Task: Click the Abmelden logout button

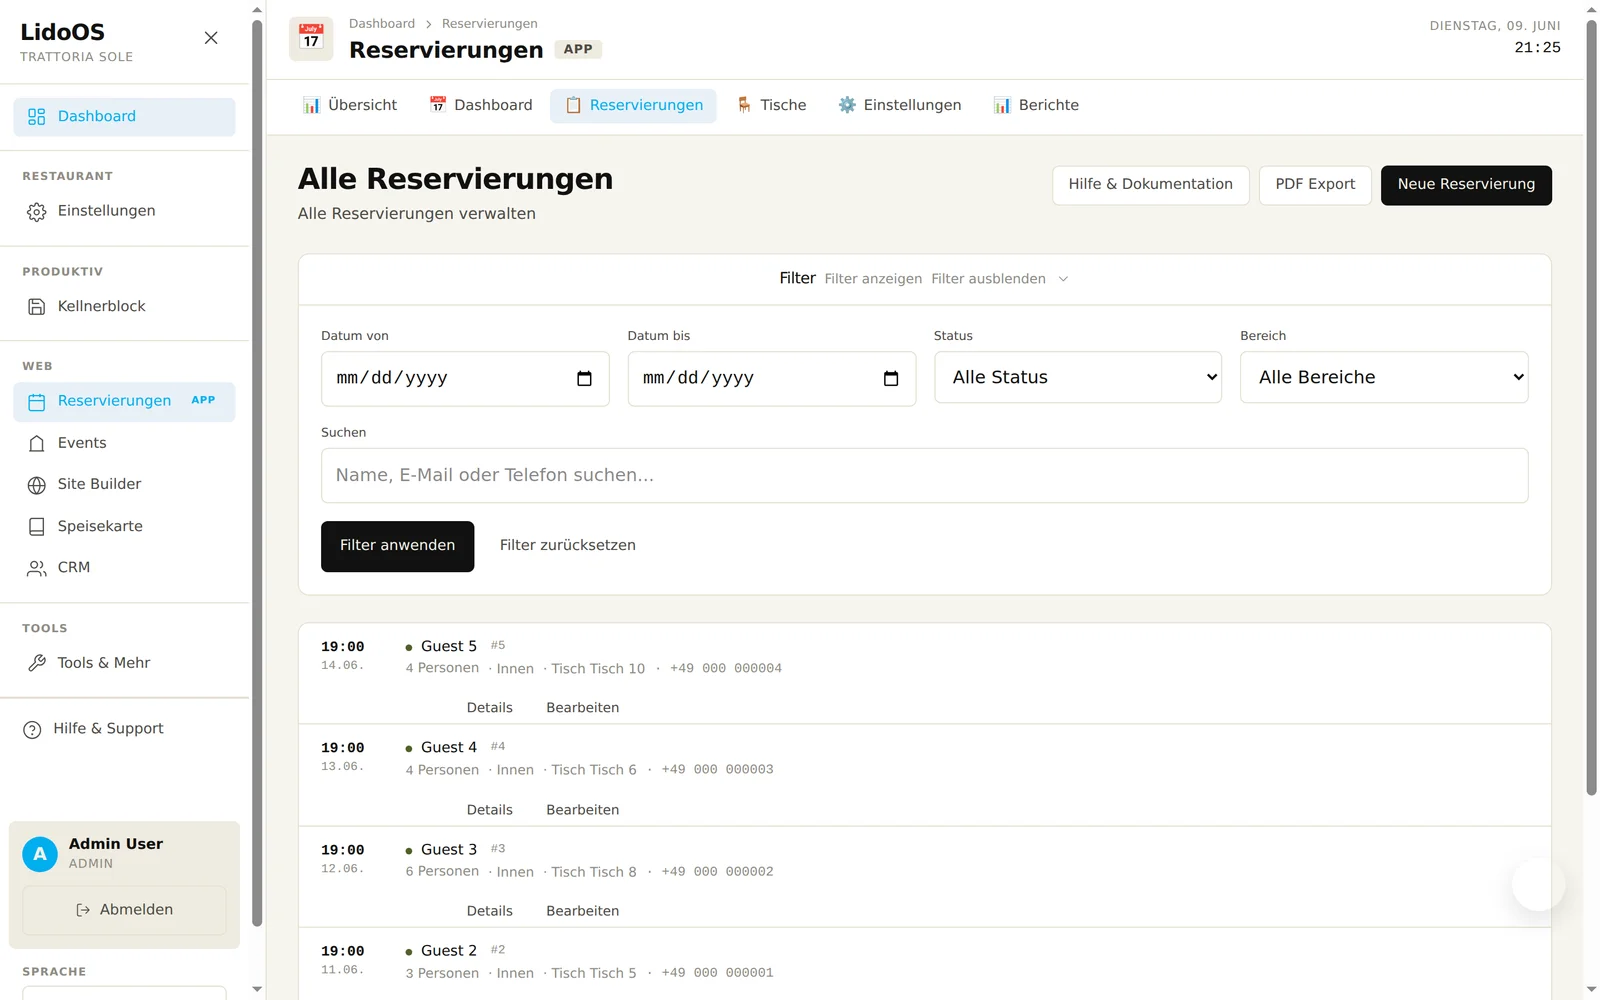Action: [x=124, y=910]
